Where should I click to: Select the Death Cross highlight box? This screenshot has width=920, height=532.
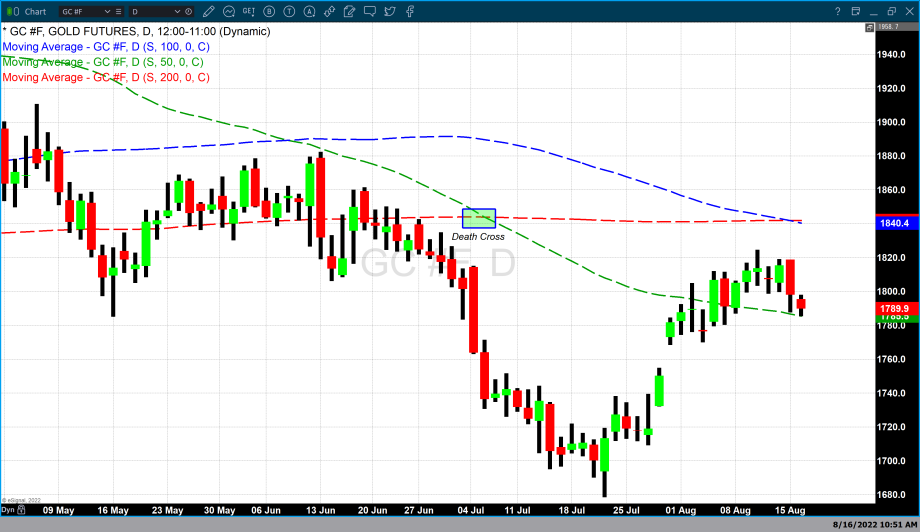pos(479,218)
